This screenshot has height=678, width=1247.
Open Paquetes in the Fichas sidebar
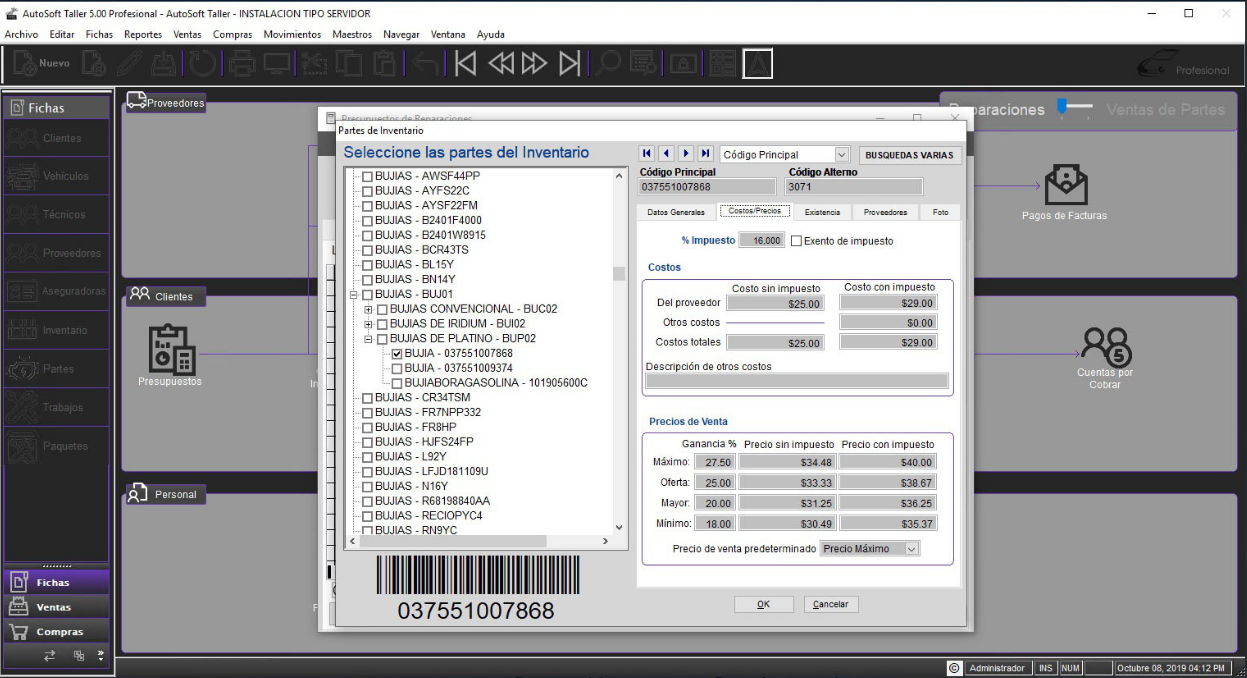click(57, 446)
